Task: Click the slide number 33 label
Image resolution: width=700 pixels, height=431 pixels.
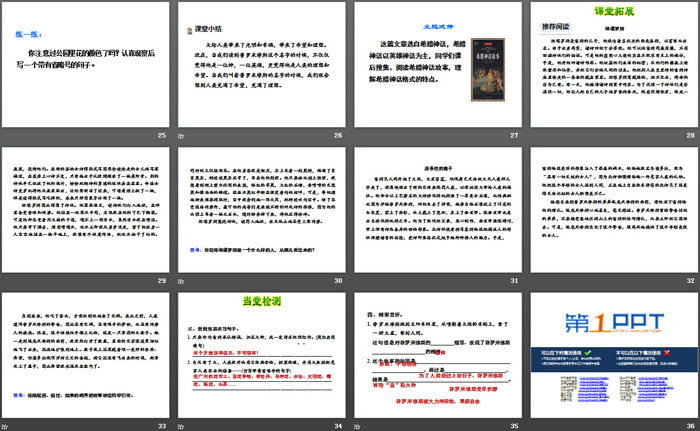Action: click(162, 426)
